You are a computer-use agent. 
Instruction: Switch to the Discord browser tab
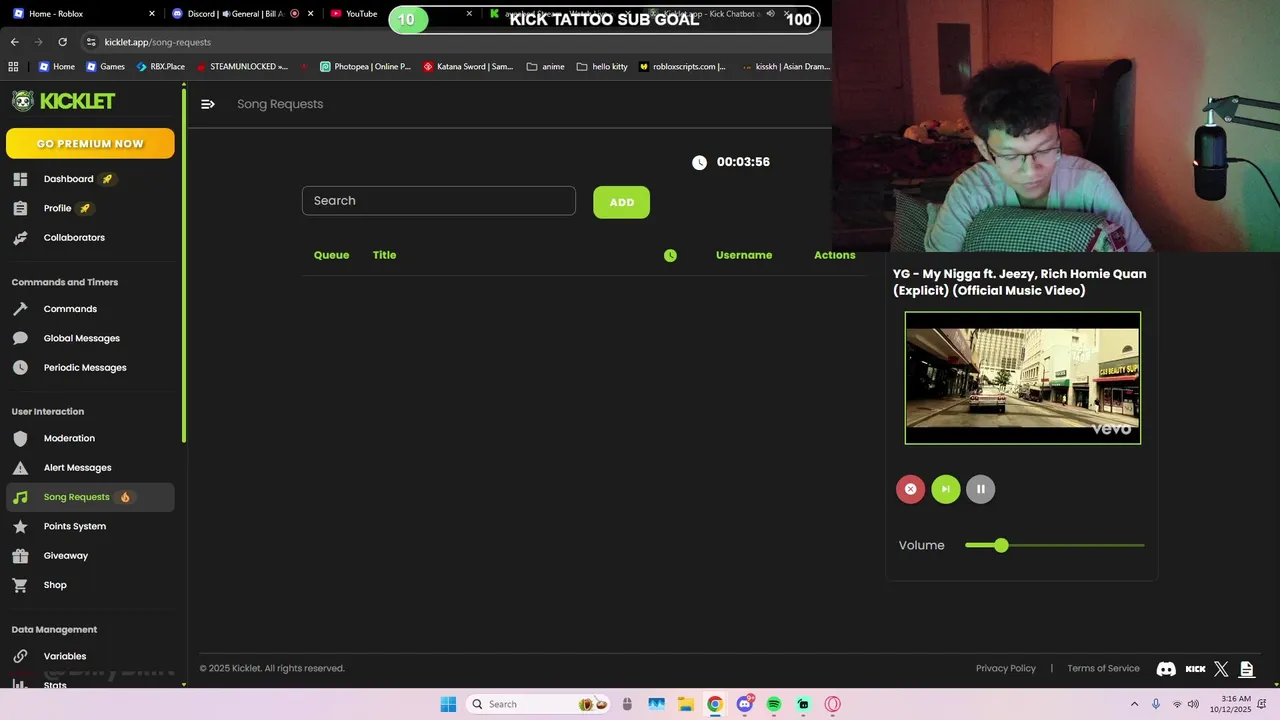click(241, 14)
